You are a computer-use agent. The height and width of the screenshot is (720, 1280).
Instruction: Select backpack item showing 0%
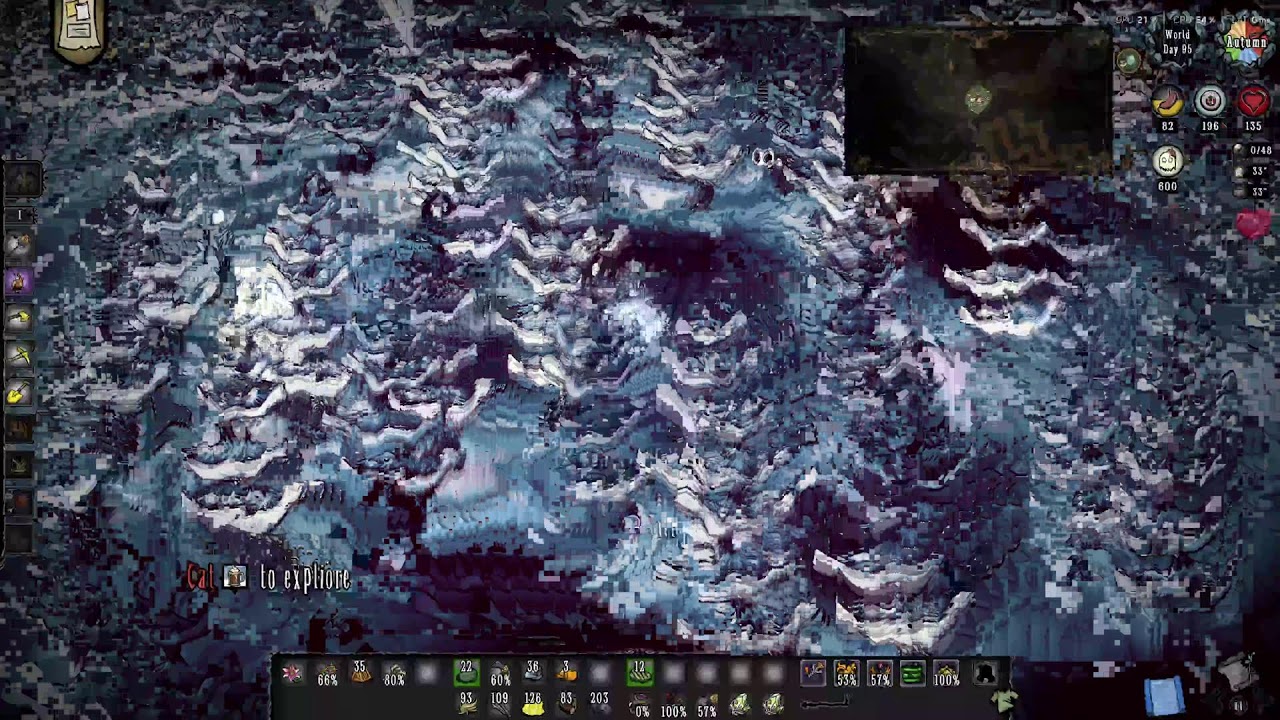(641, 706)
